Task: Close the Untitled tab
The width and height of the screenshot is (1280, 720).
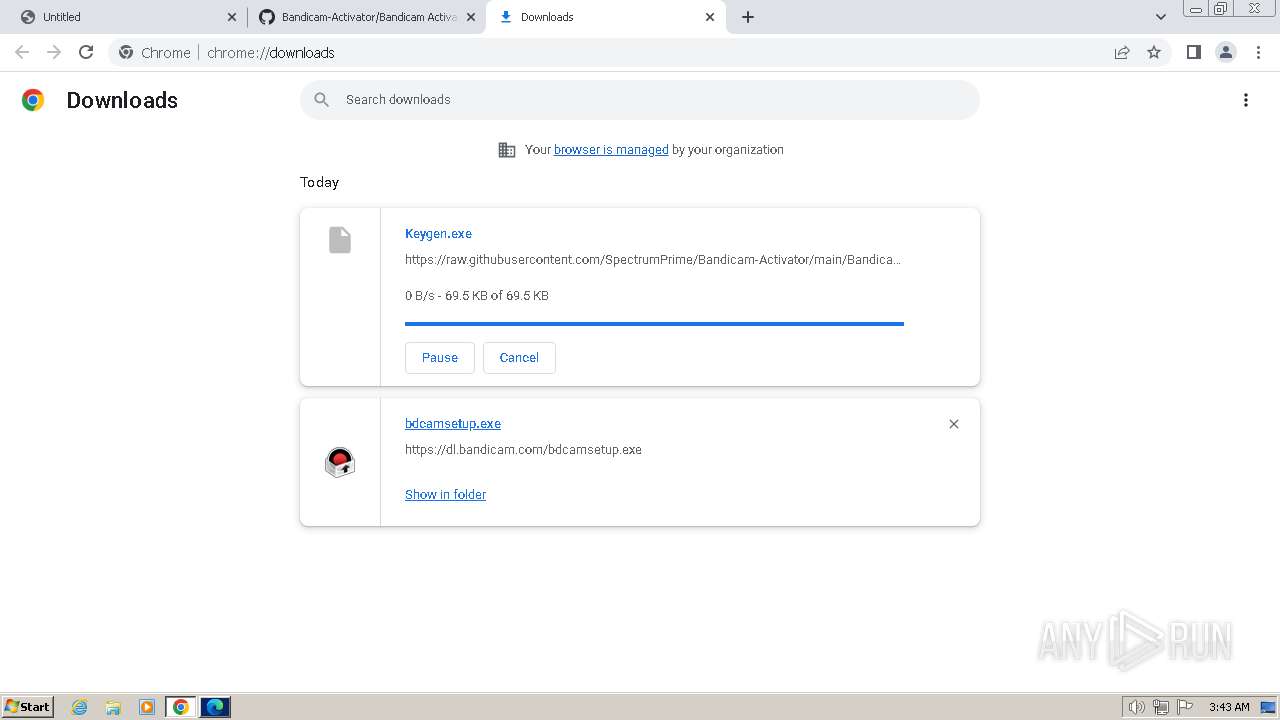Action: coord(232,17)
